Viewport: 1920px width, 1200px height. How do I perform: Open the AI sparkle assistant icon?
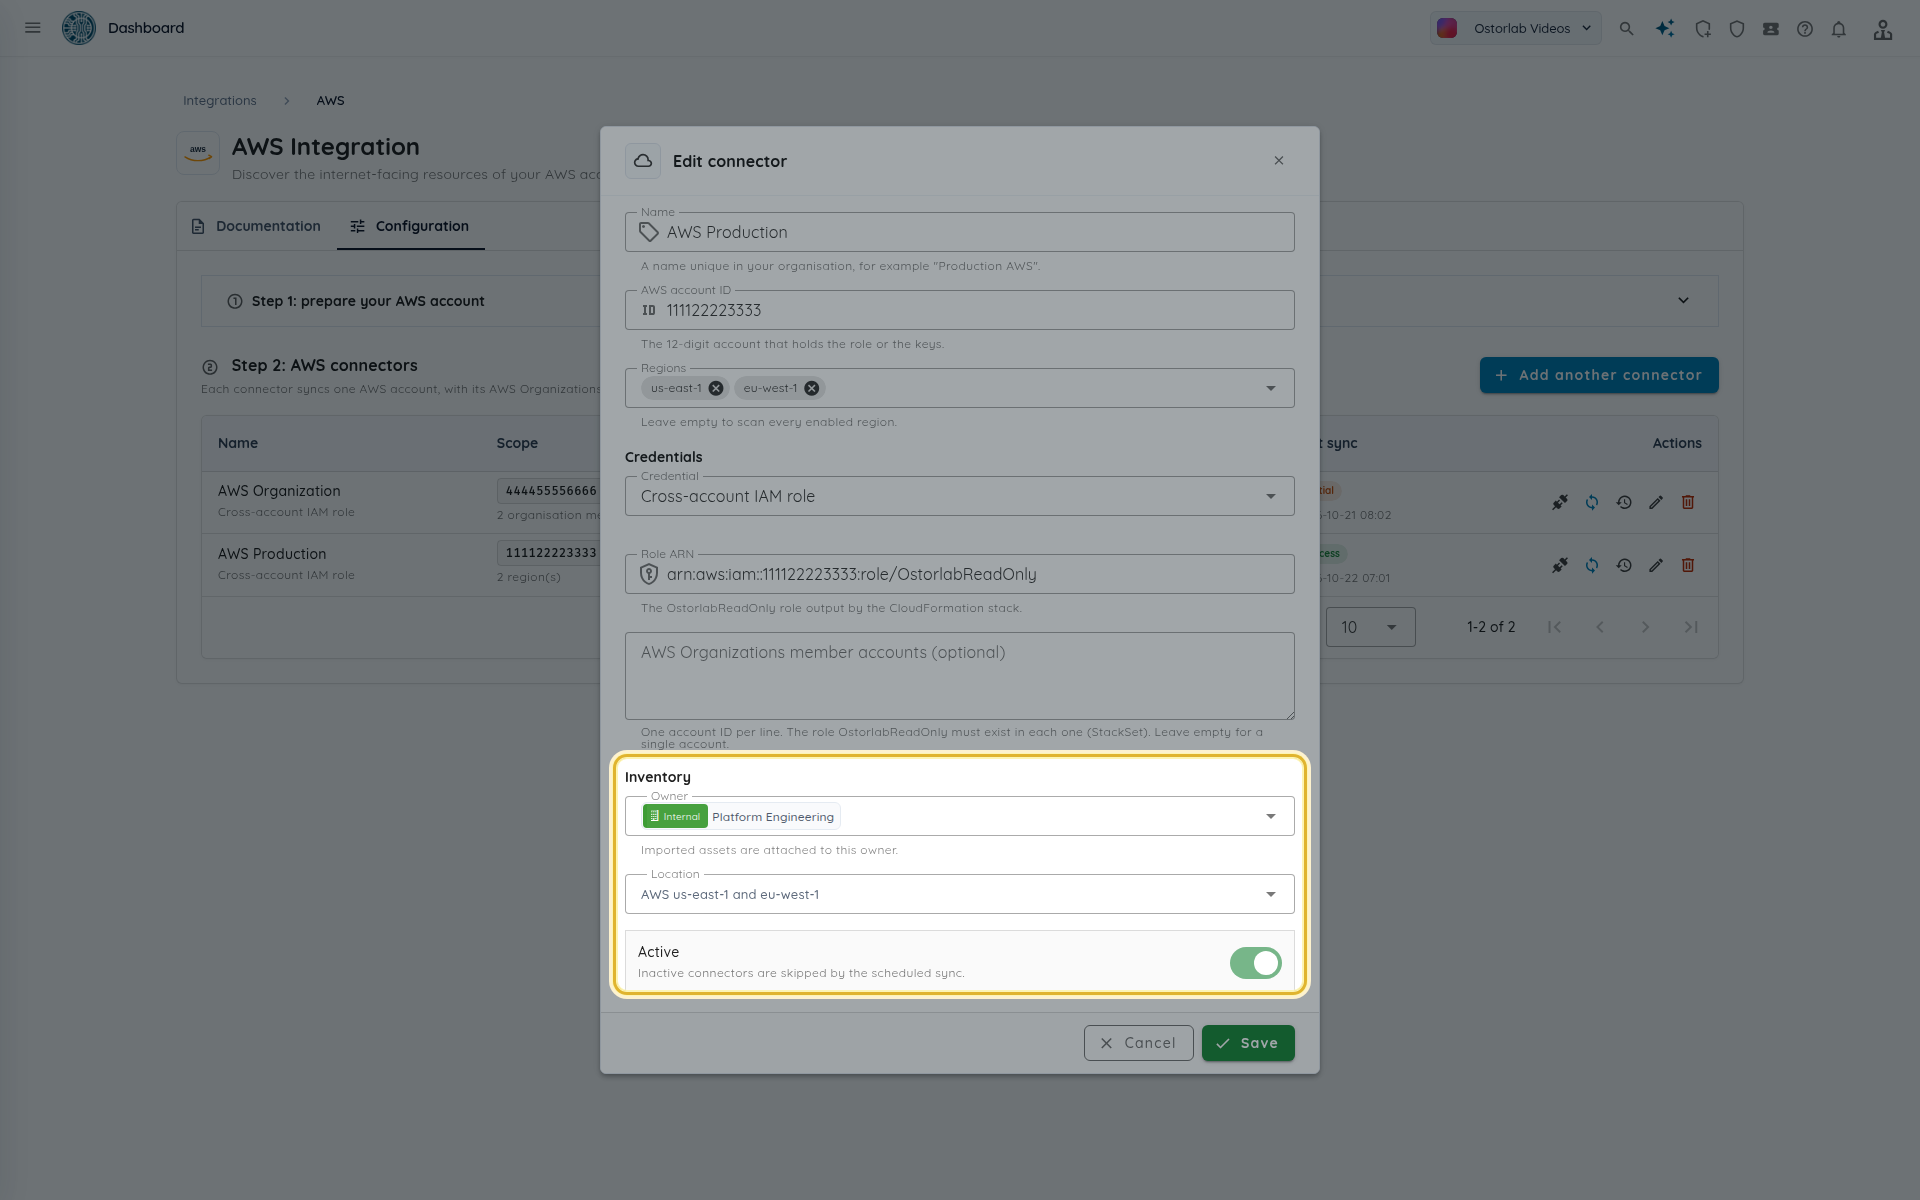(1665, 29)
